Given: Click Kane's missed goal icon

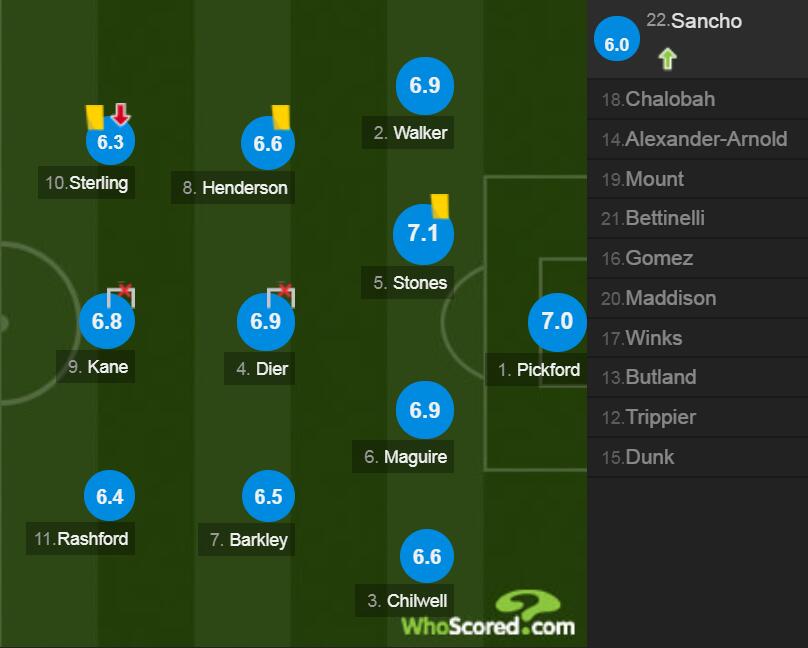Looking at the screenshot, I should click(122, 295).
